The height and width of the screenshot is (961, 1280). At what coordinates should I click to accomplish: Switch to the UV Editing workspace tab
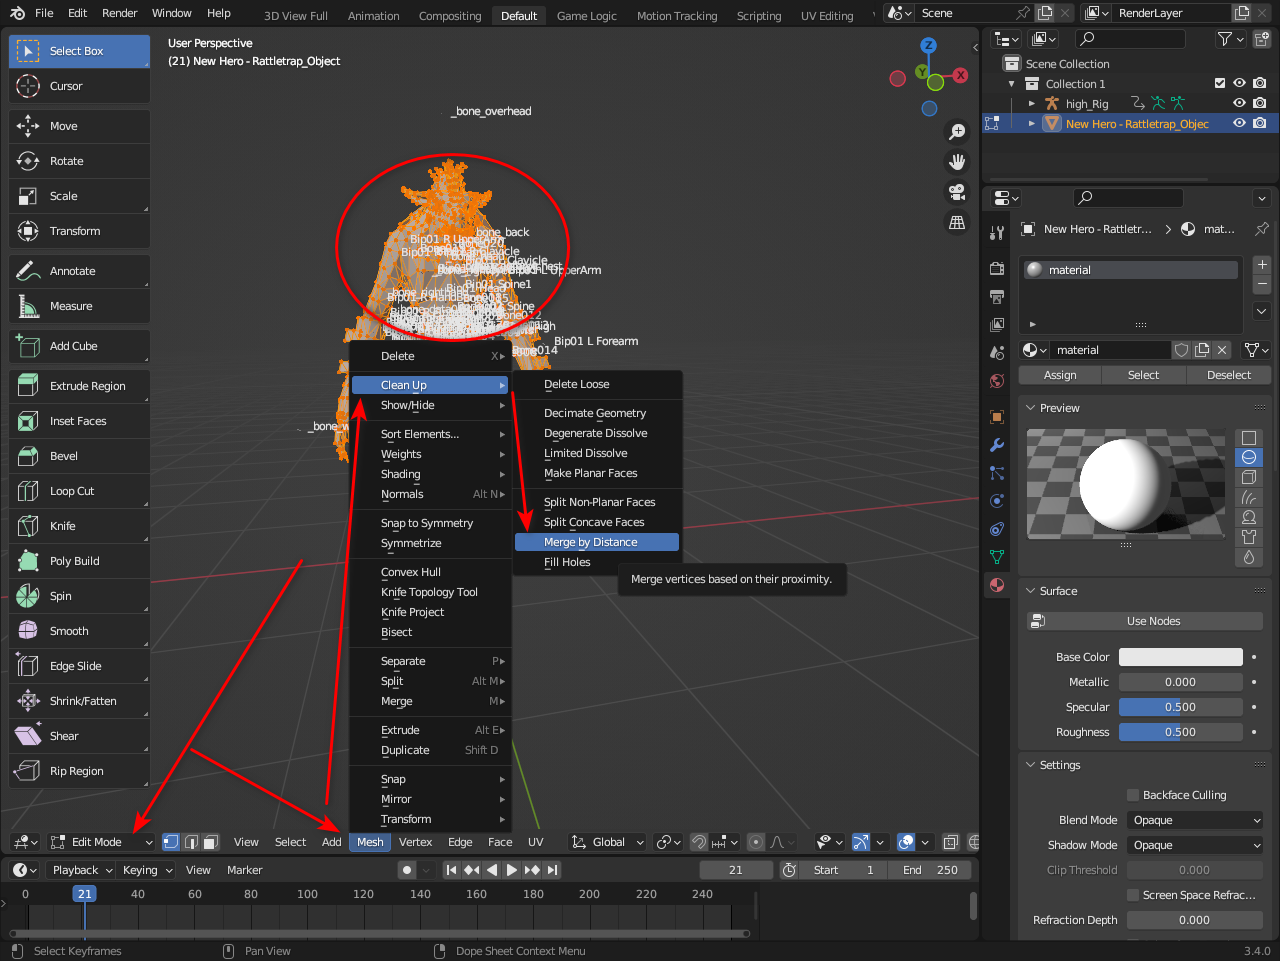(827, 16)
